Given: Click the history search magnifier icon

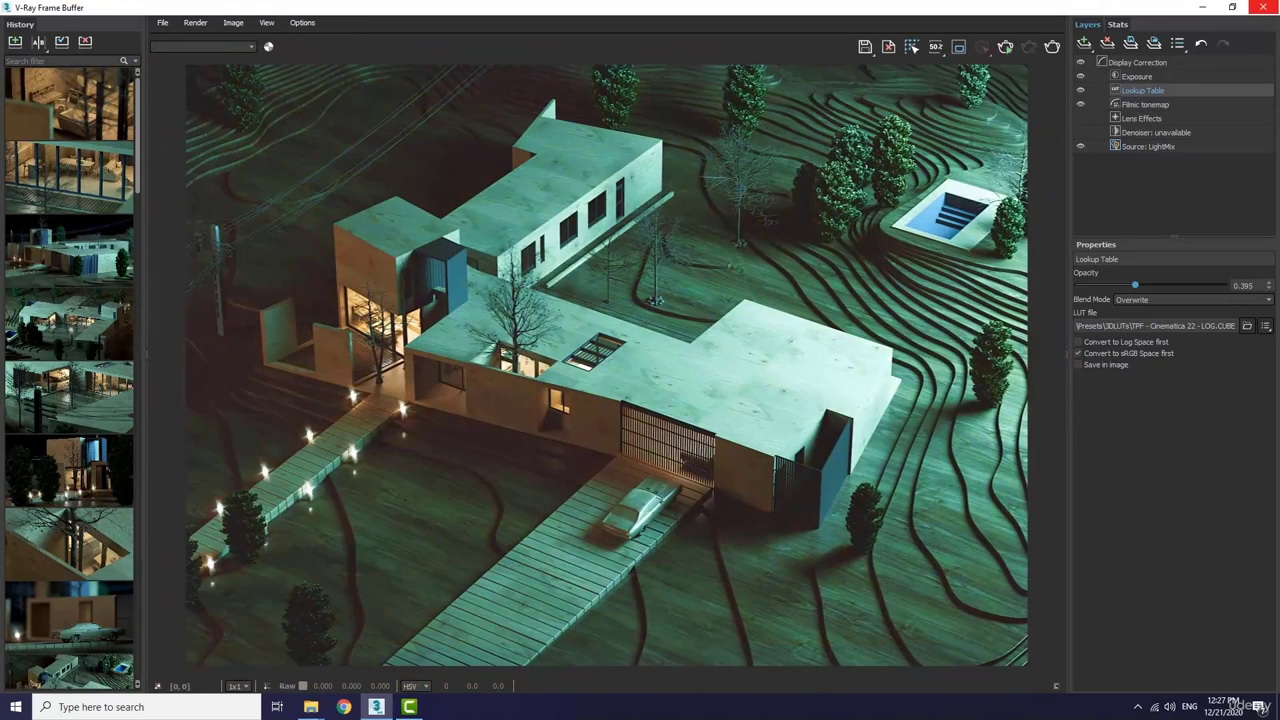Looking at the screenshot, I should (124, 61).
